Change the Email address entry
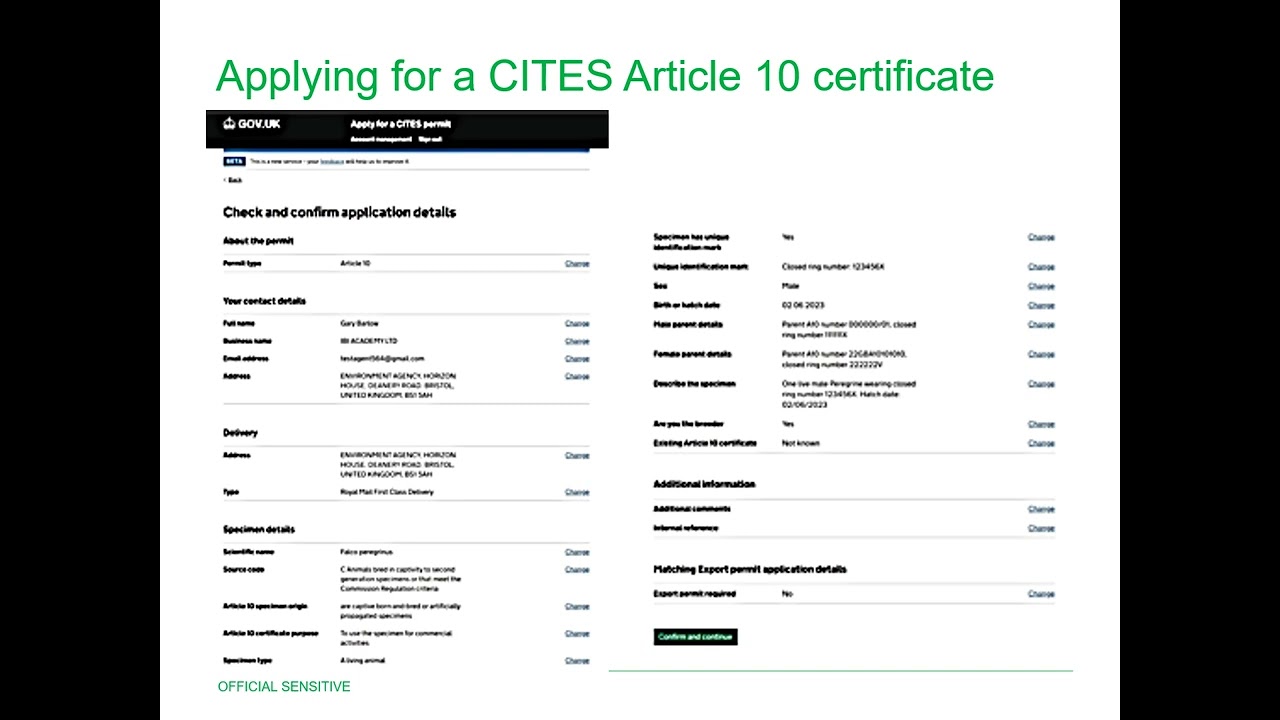This screenshot has height=720, width=1280. click(577, 358)
